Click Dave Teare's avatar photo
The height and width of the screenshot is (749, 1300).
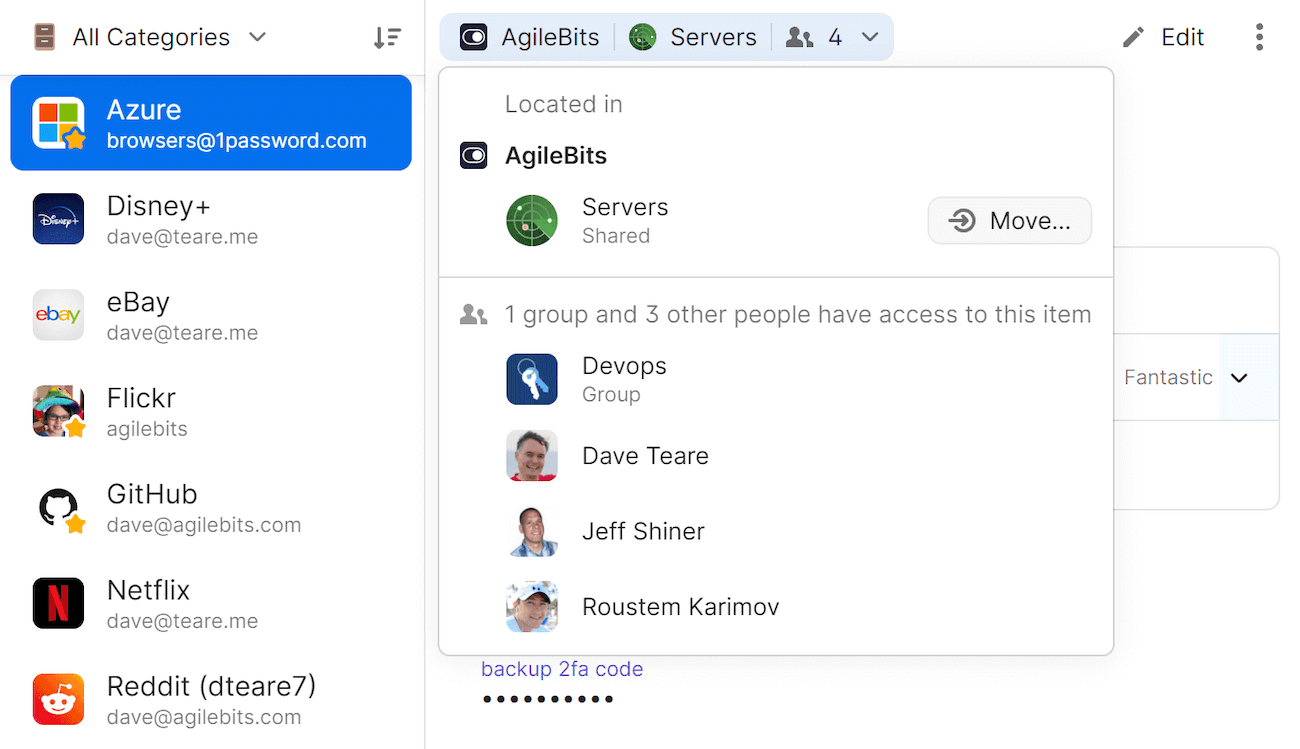(x=531, y=455)
